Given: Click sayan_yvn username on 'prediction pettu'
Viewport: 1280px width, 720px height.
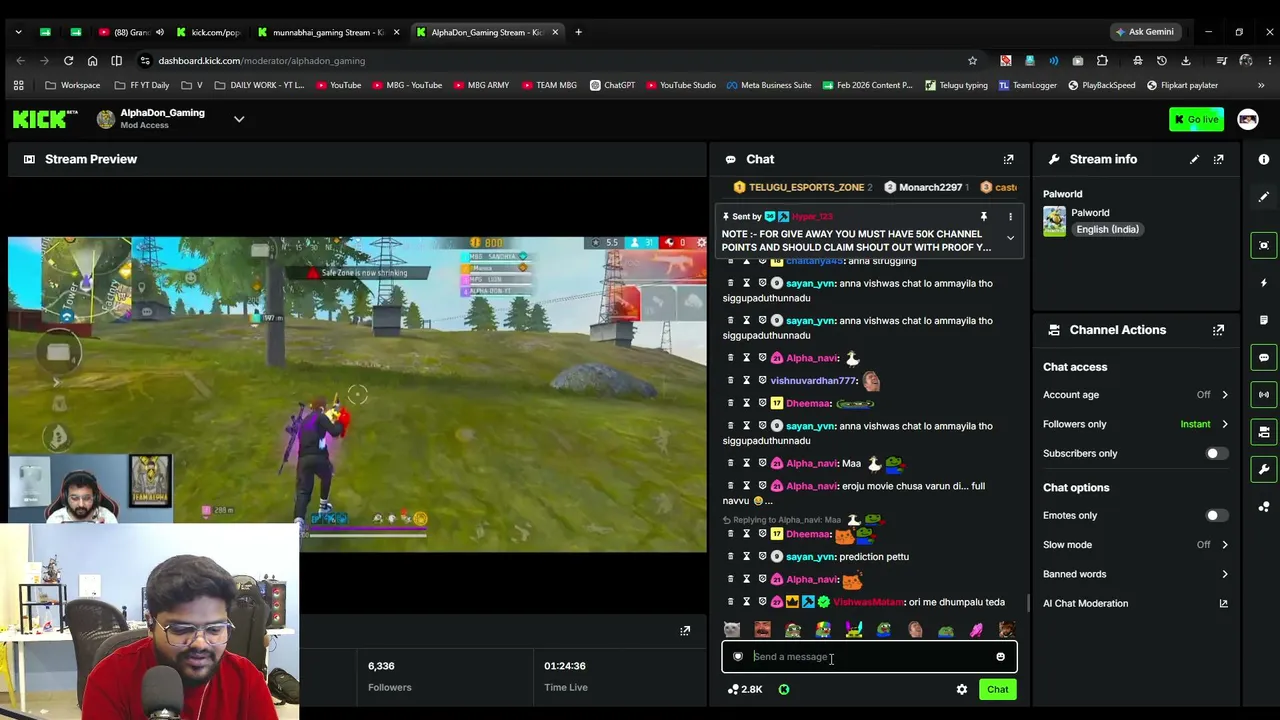Looking at the screenshot, I should (x=811, y=556).
